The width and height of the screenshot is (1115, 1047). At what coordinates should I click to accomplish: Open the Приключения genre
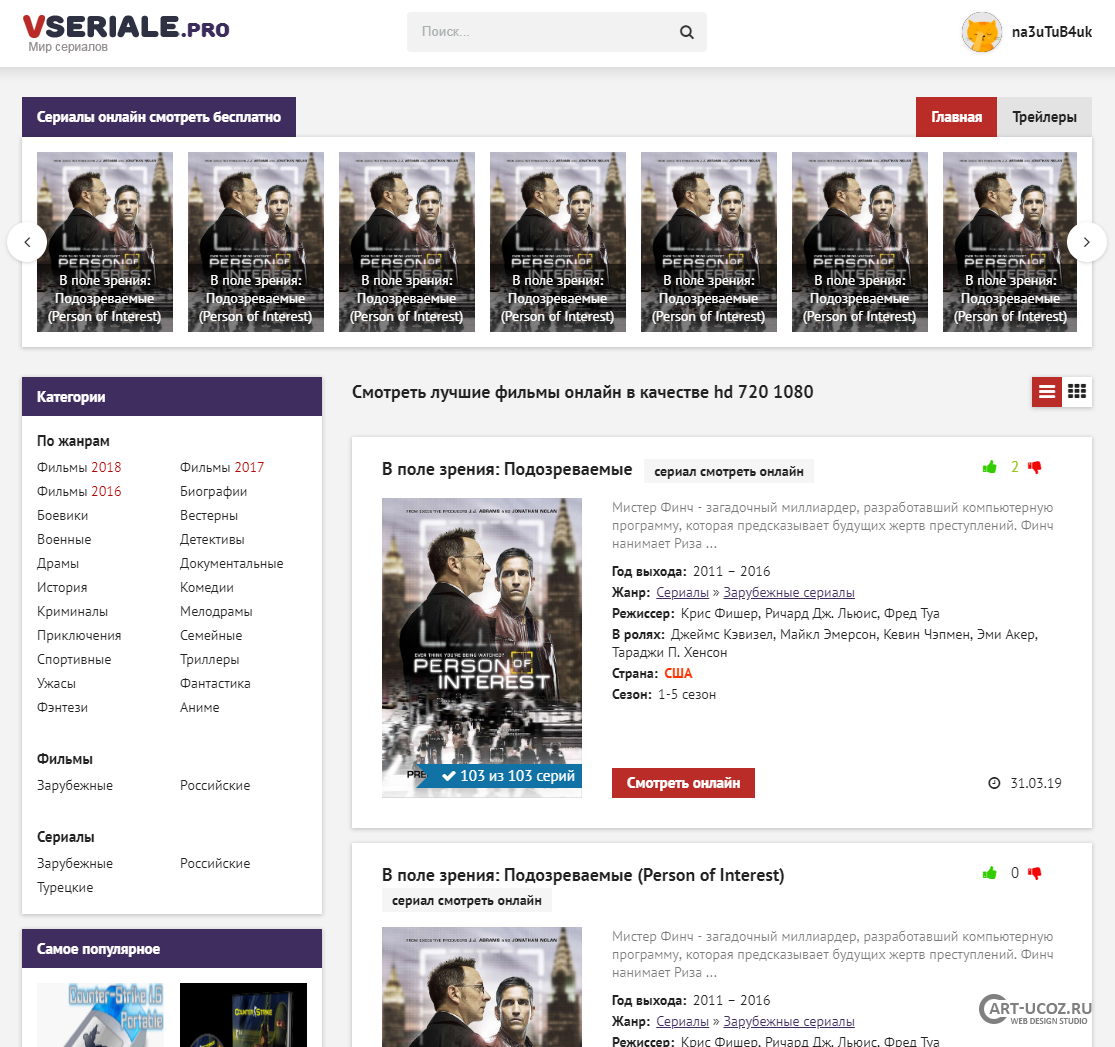pyautogui.click(x=79, y=636)
